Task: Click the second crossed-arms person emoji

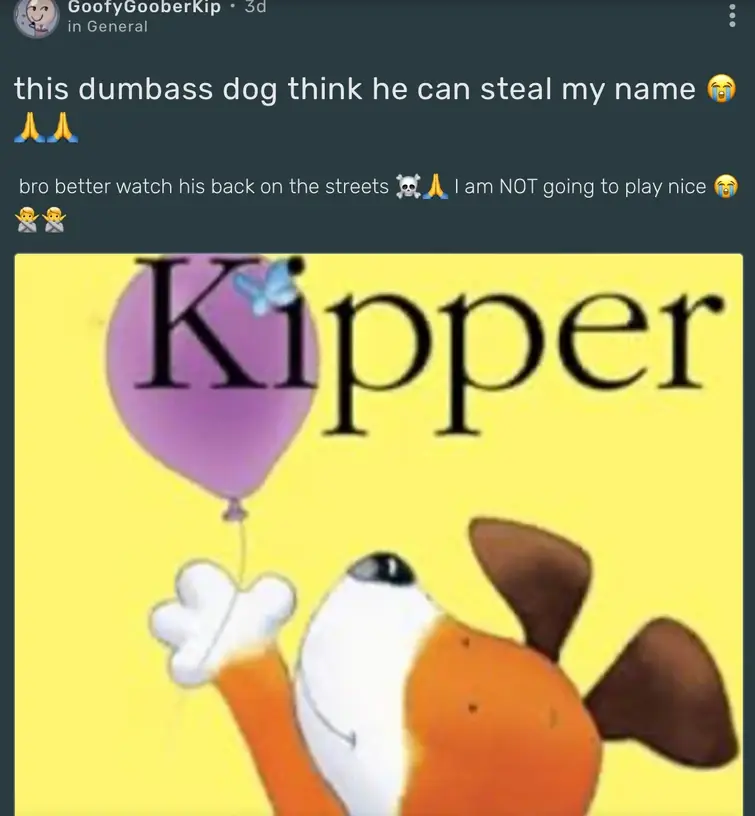Action: [x=54, y=220]
